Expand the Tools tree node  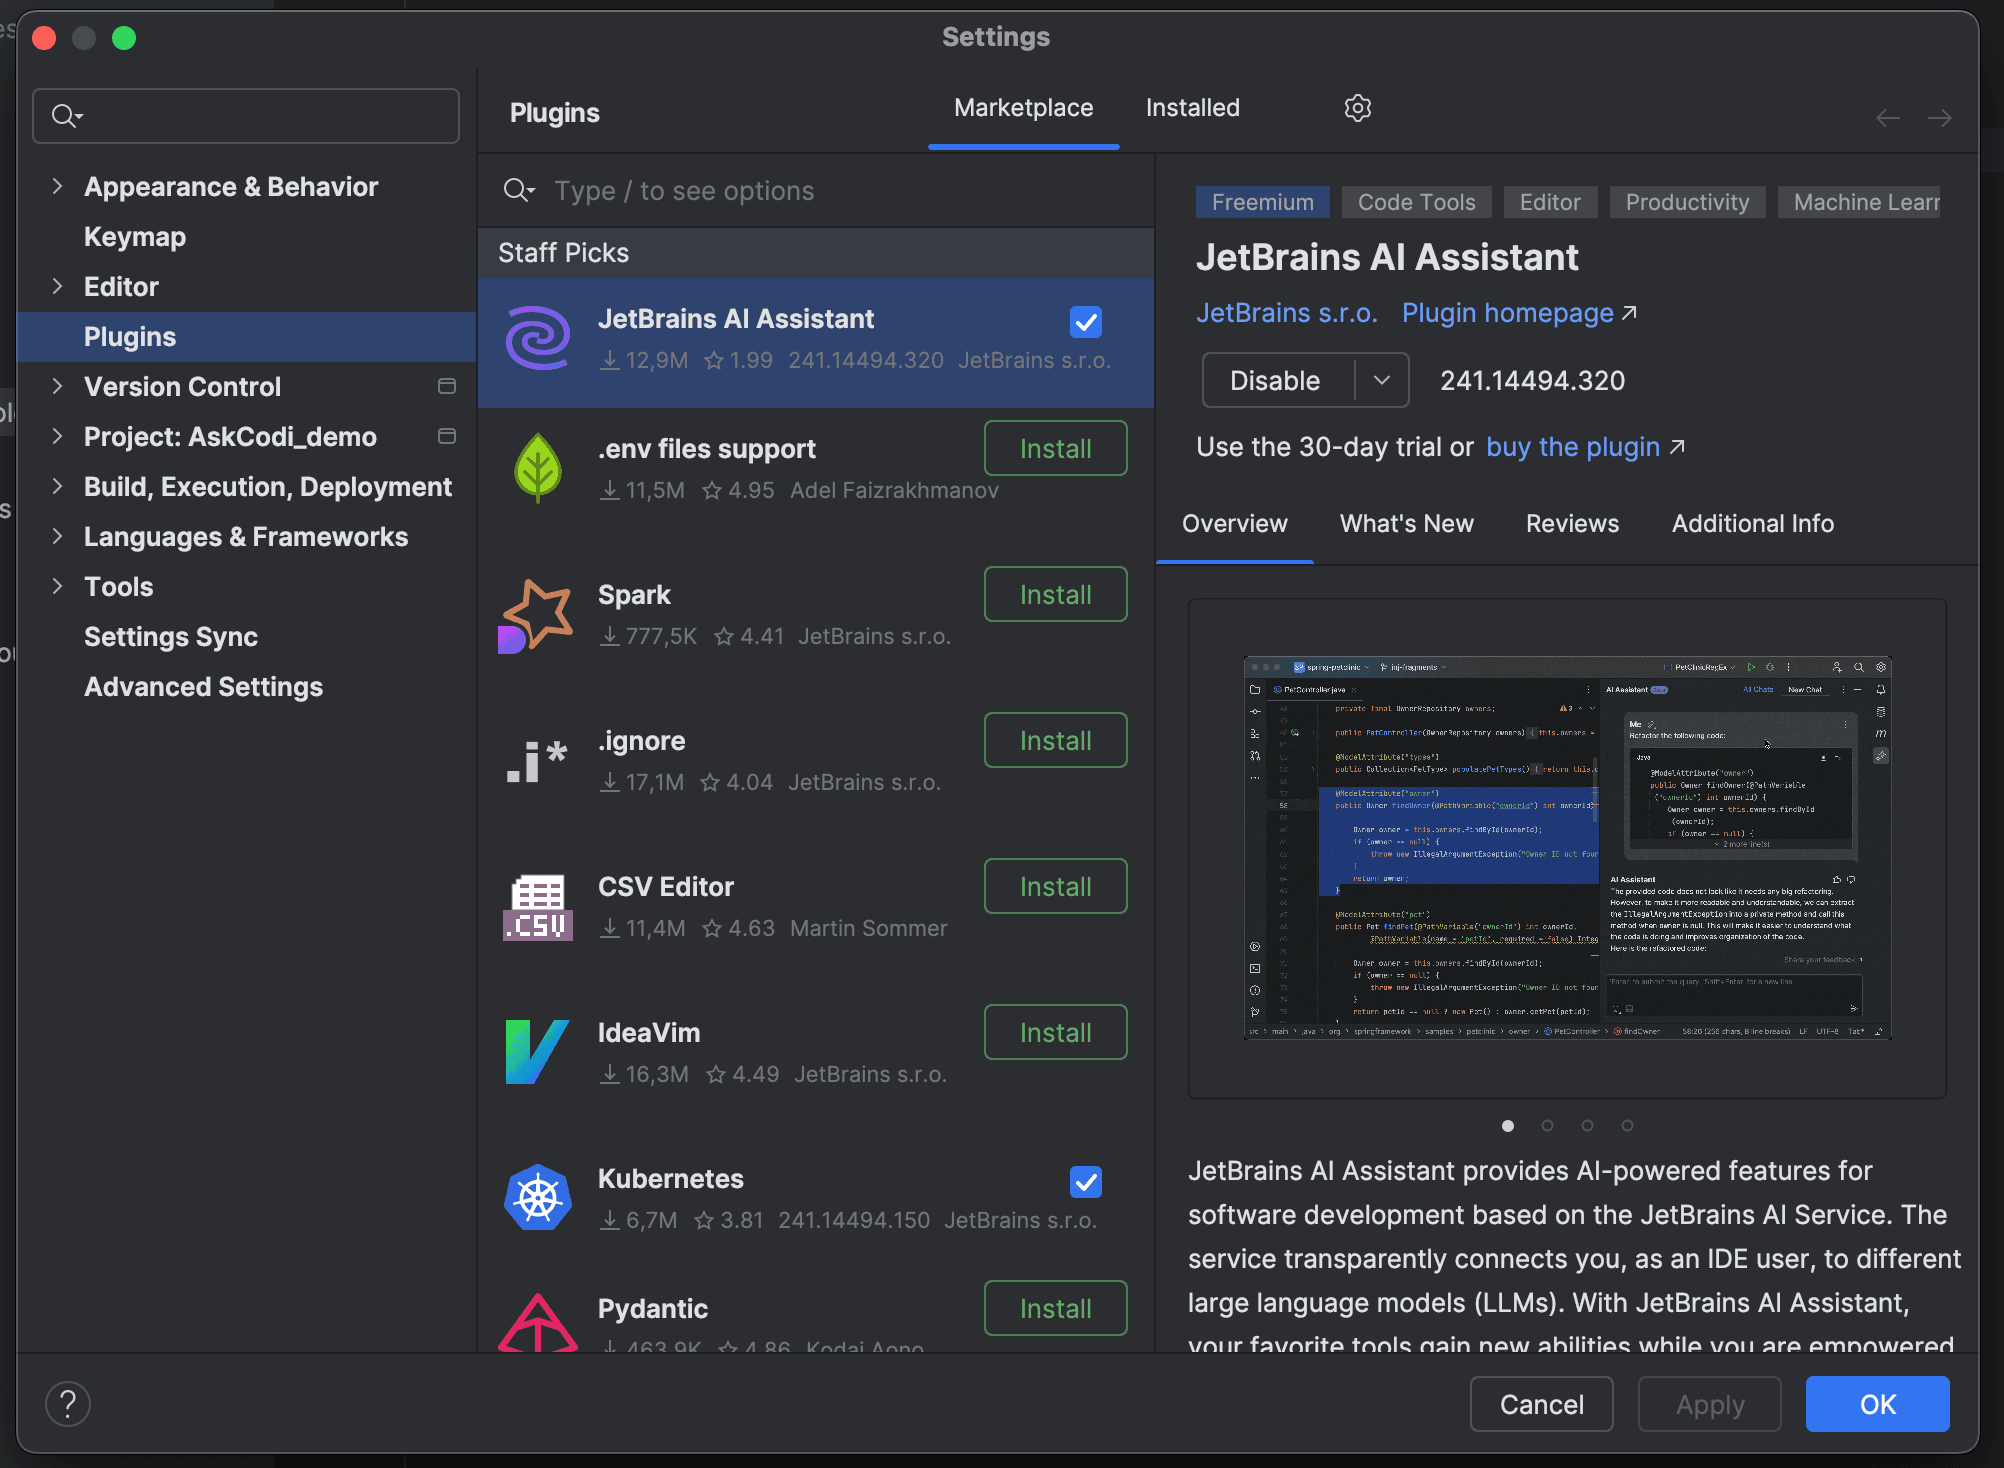57,586
